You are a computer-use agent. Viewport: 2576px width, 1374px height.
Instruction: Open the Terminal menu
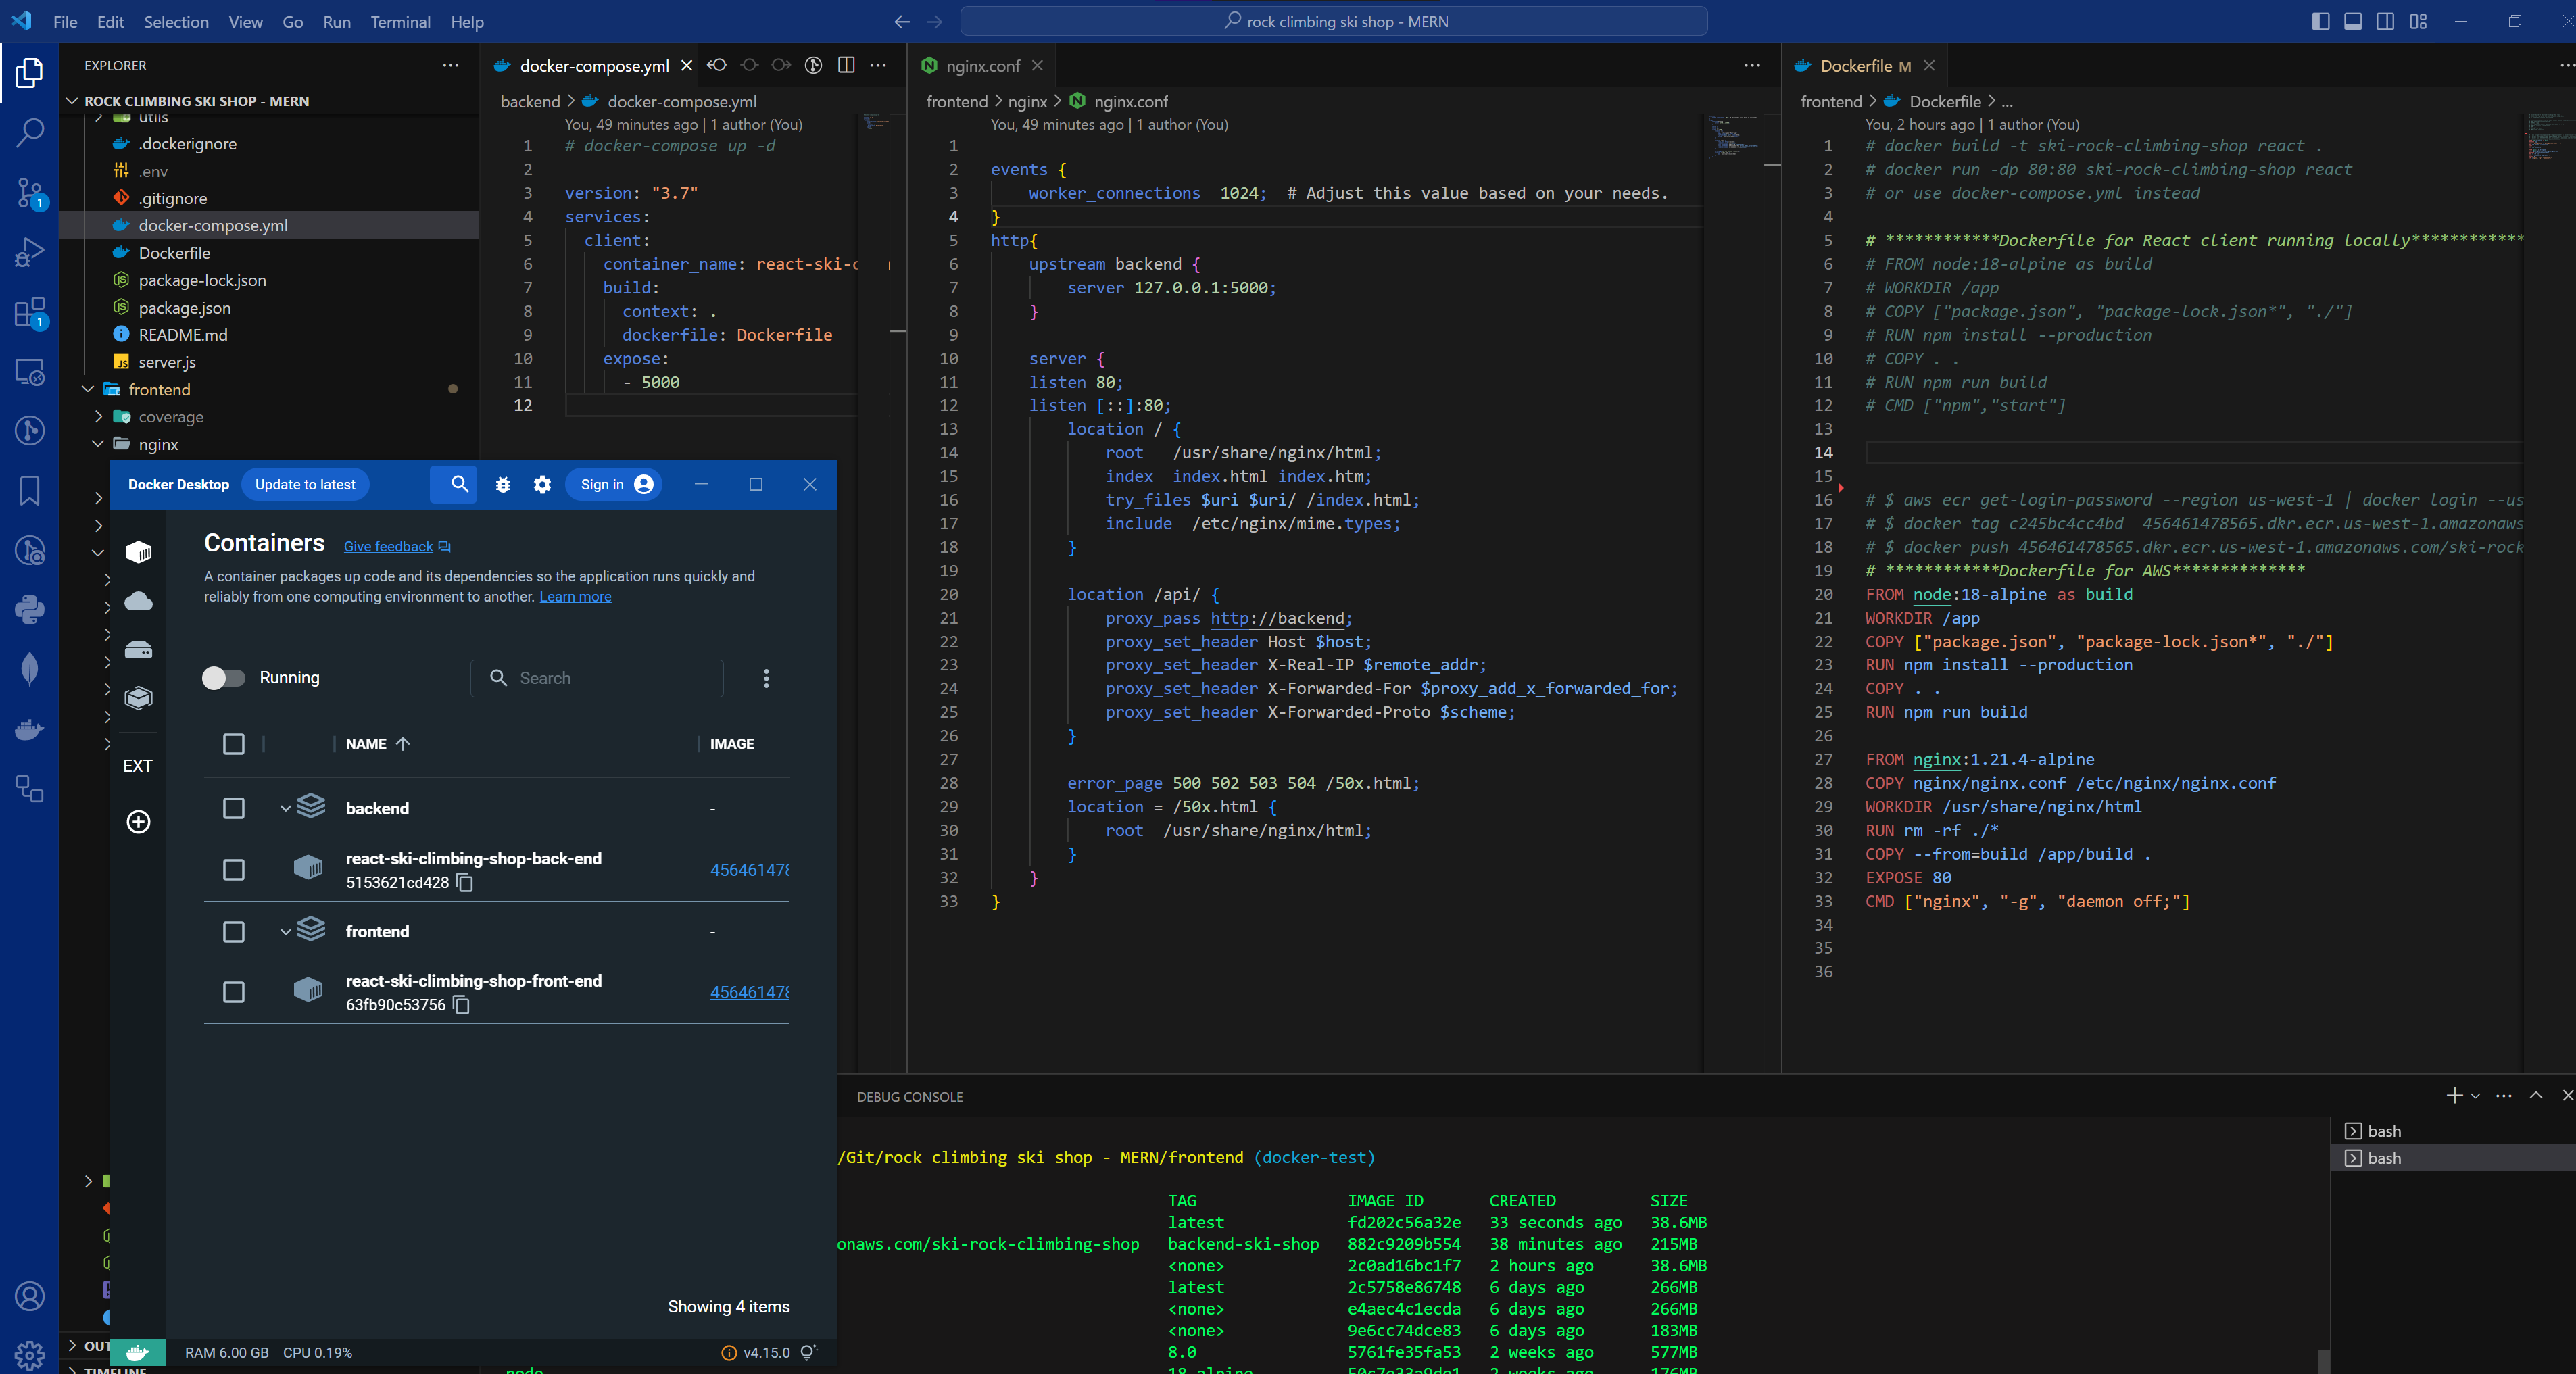[x=400, y=21]
